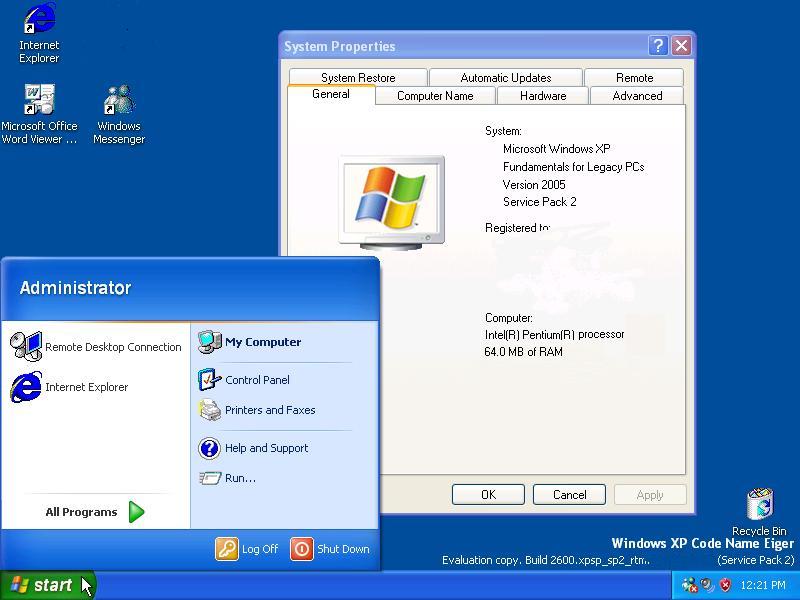
Task: Switch to the Hardware tab
Action: coord(542,96)
